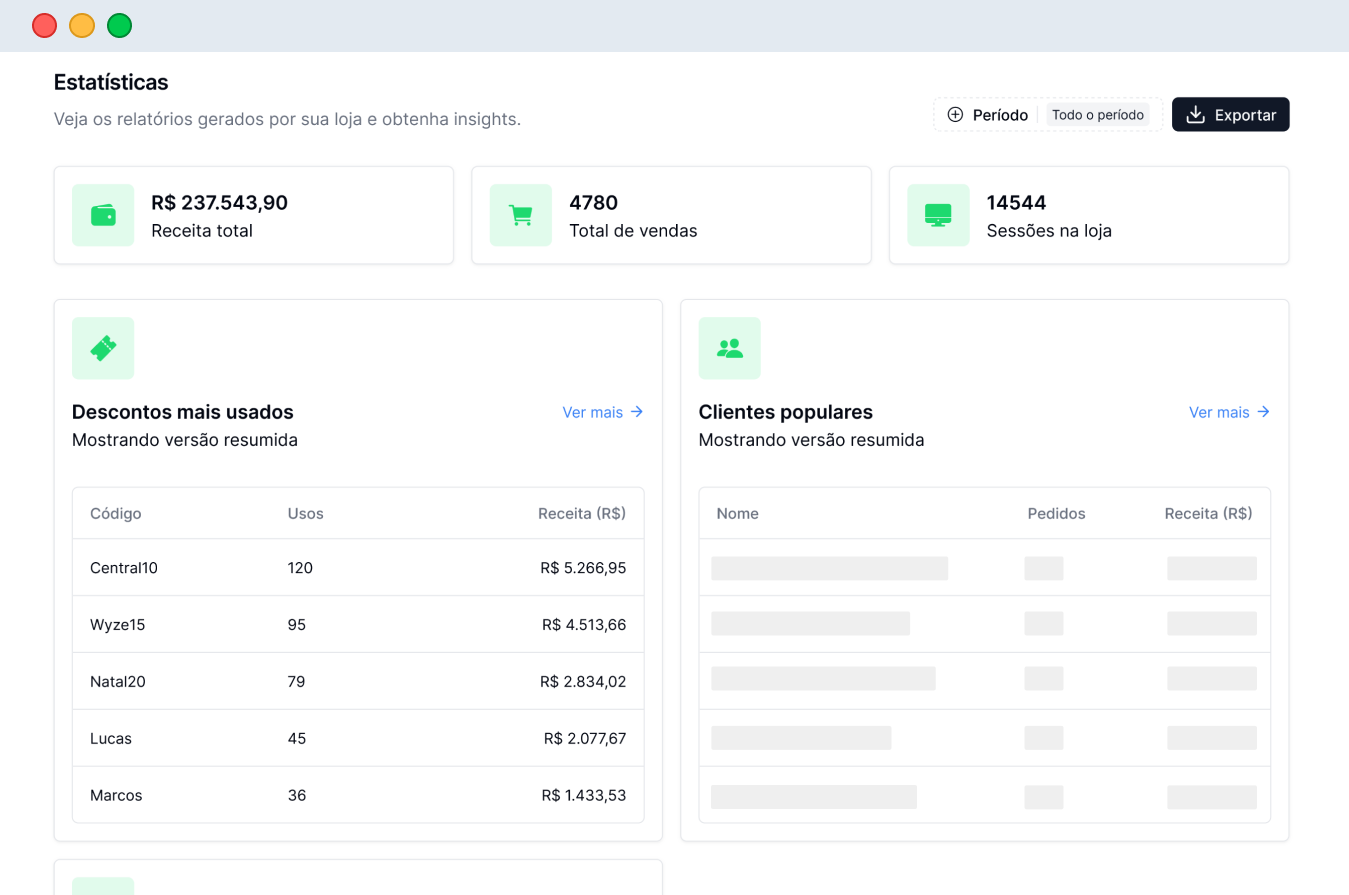Click revenue R$ 2.077,67

coord(585,739)
